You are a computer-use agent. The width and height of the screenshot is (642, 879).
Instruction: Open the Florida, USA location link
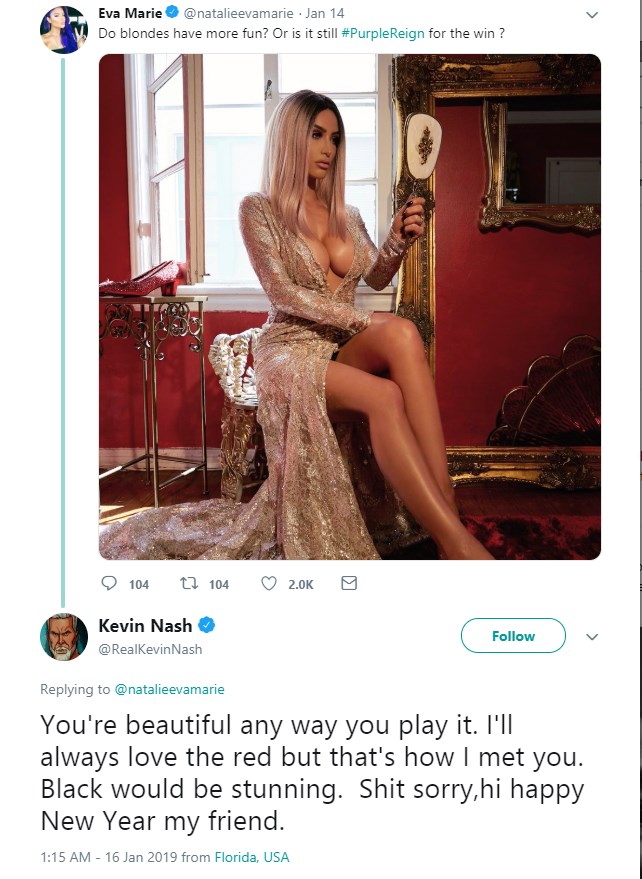tap(252, 857)
